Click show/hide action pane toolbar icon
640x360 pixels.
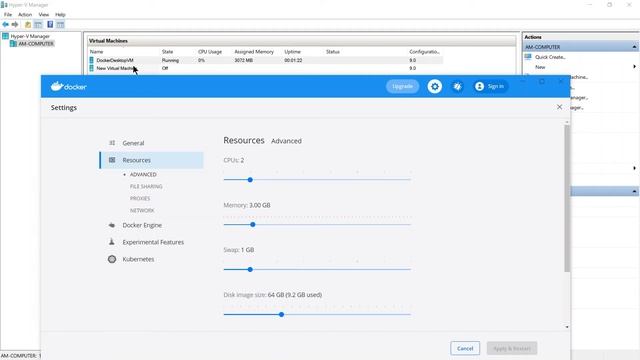click(60, 24)
